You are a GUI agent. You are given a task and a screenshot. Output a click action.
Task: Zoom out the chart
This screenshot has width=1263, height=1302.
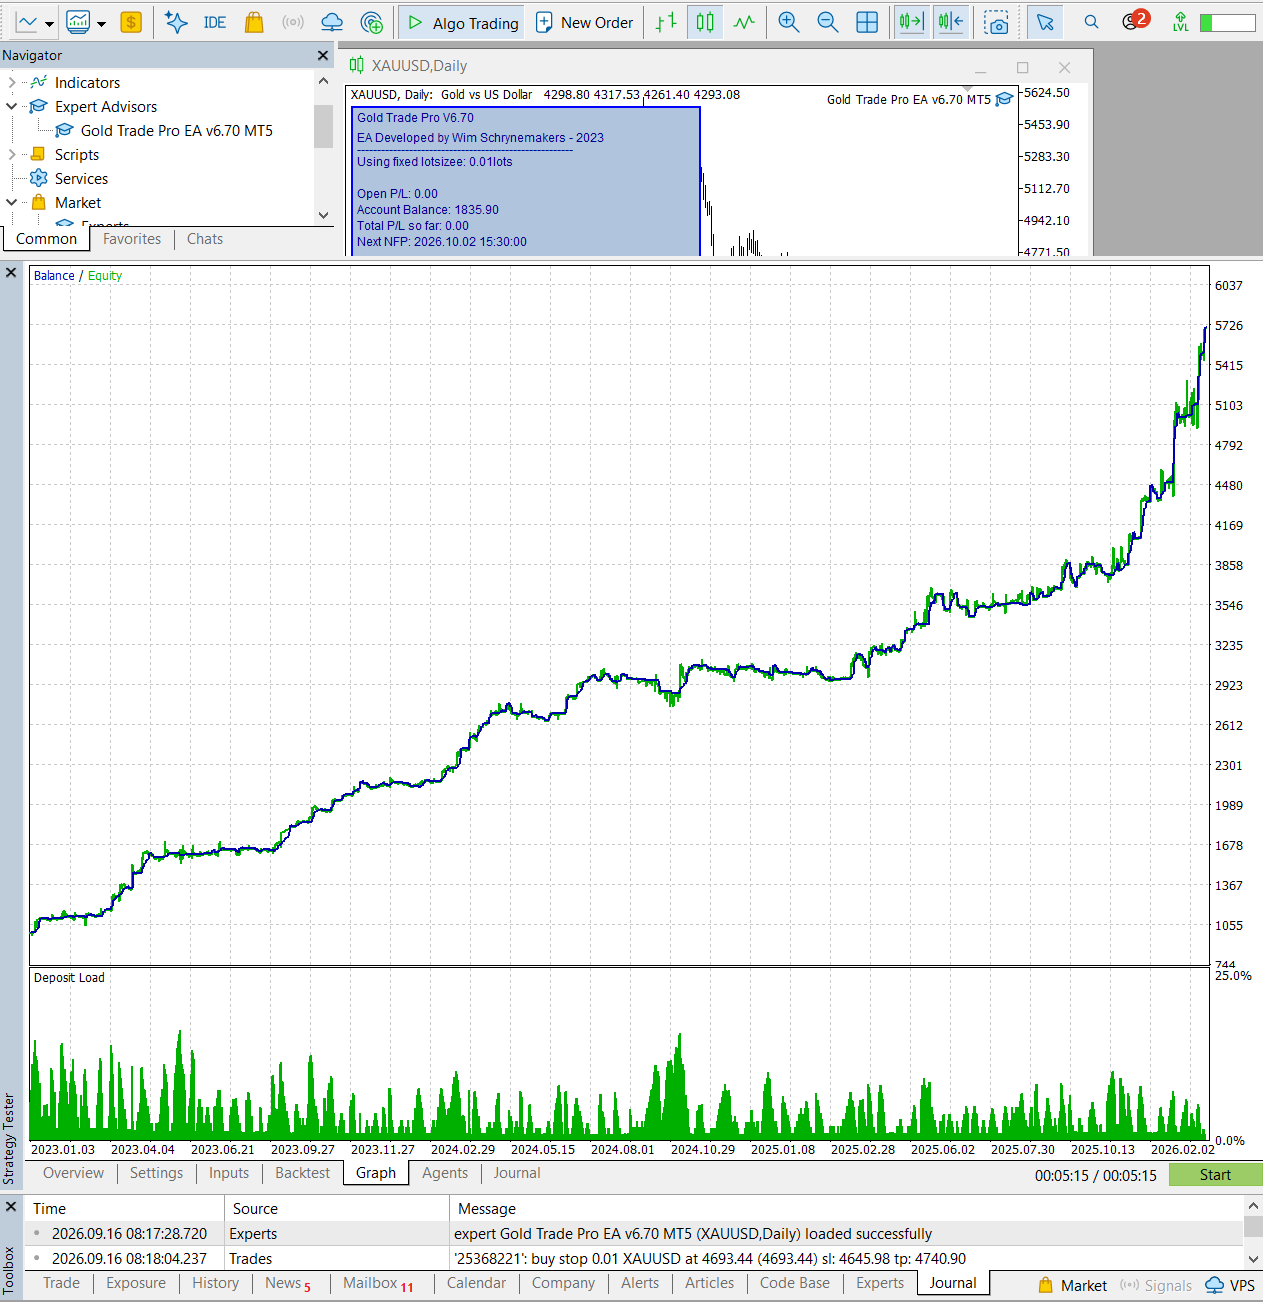(x=827, y=22)
